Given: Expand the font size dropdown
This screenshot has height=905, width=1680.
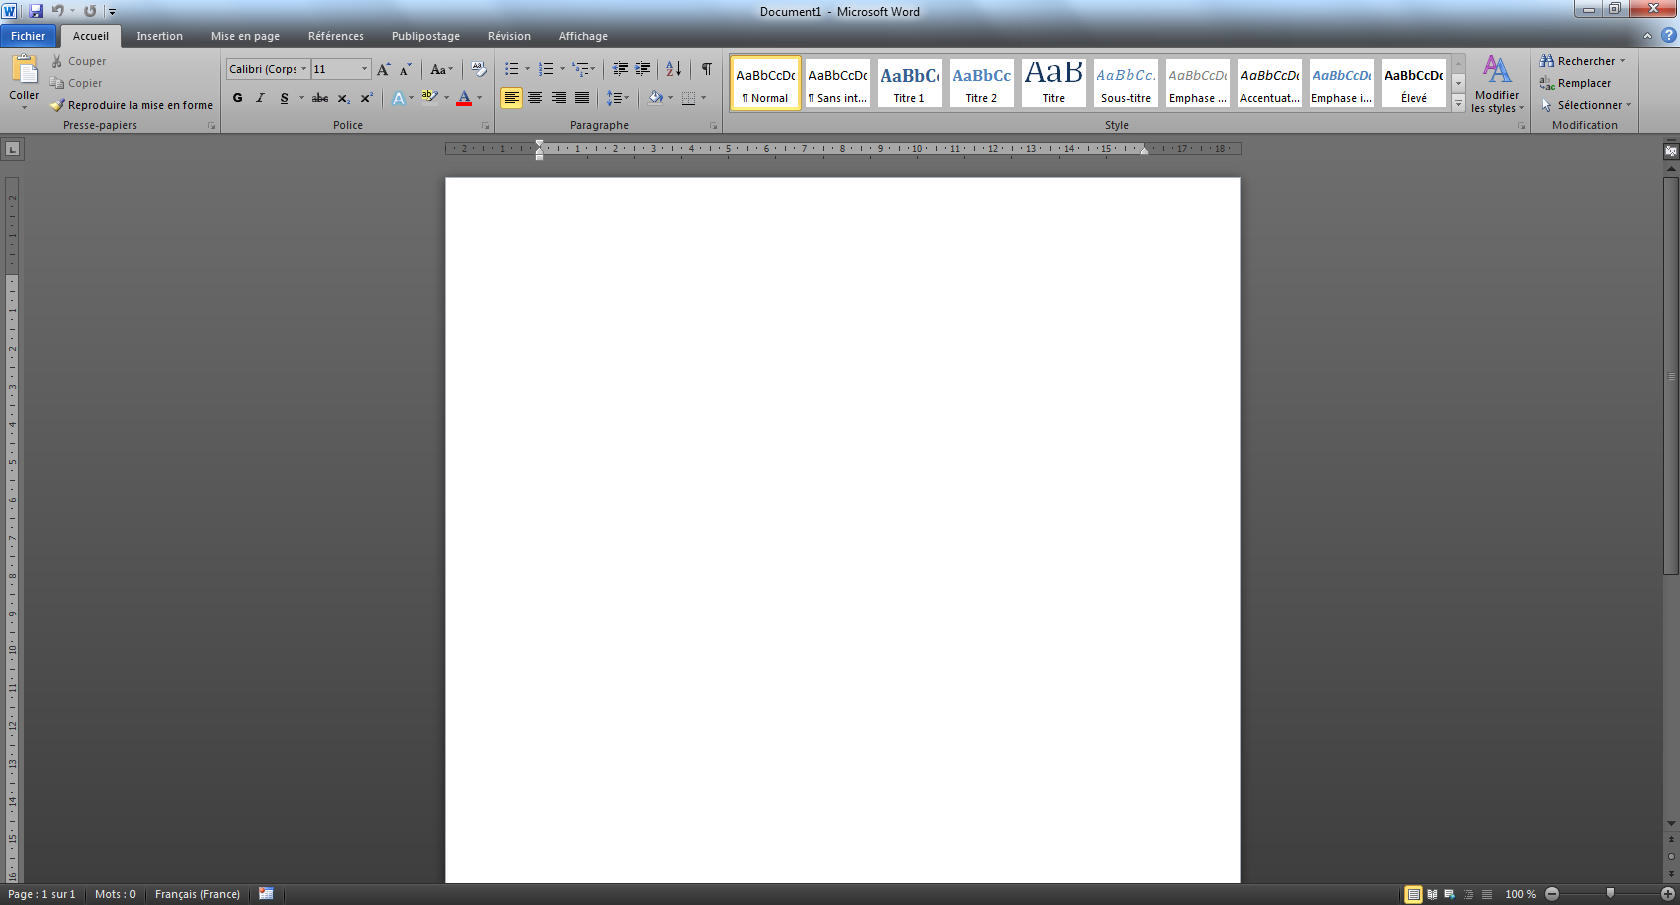Looking at the screenshot, I should pos(364,69).
